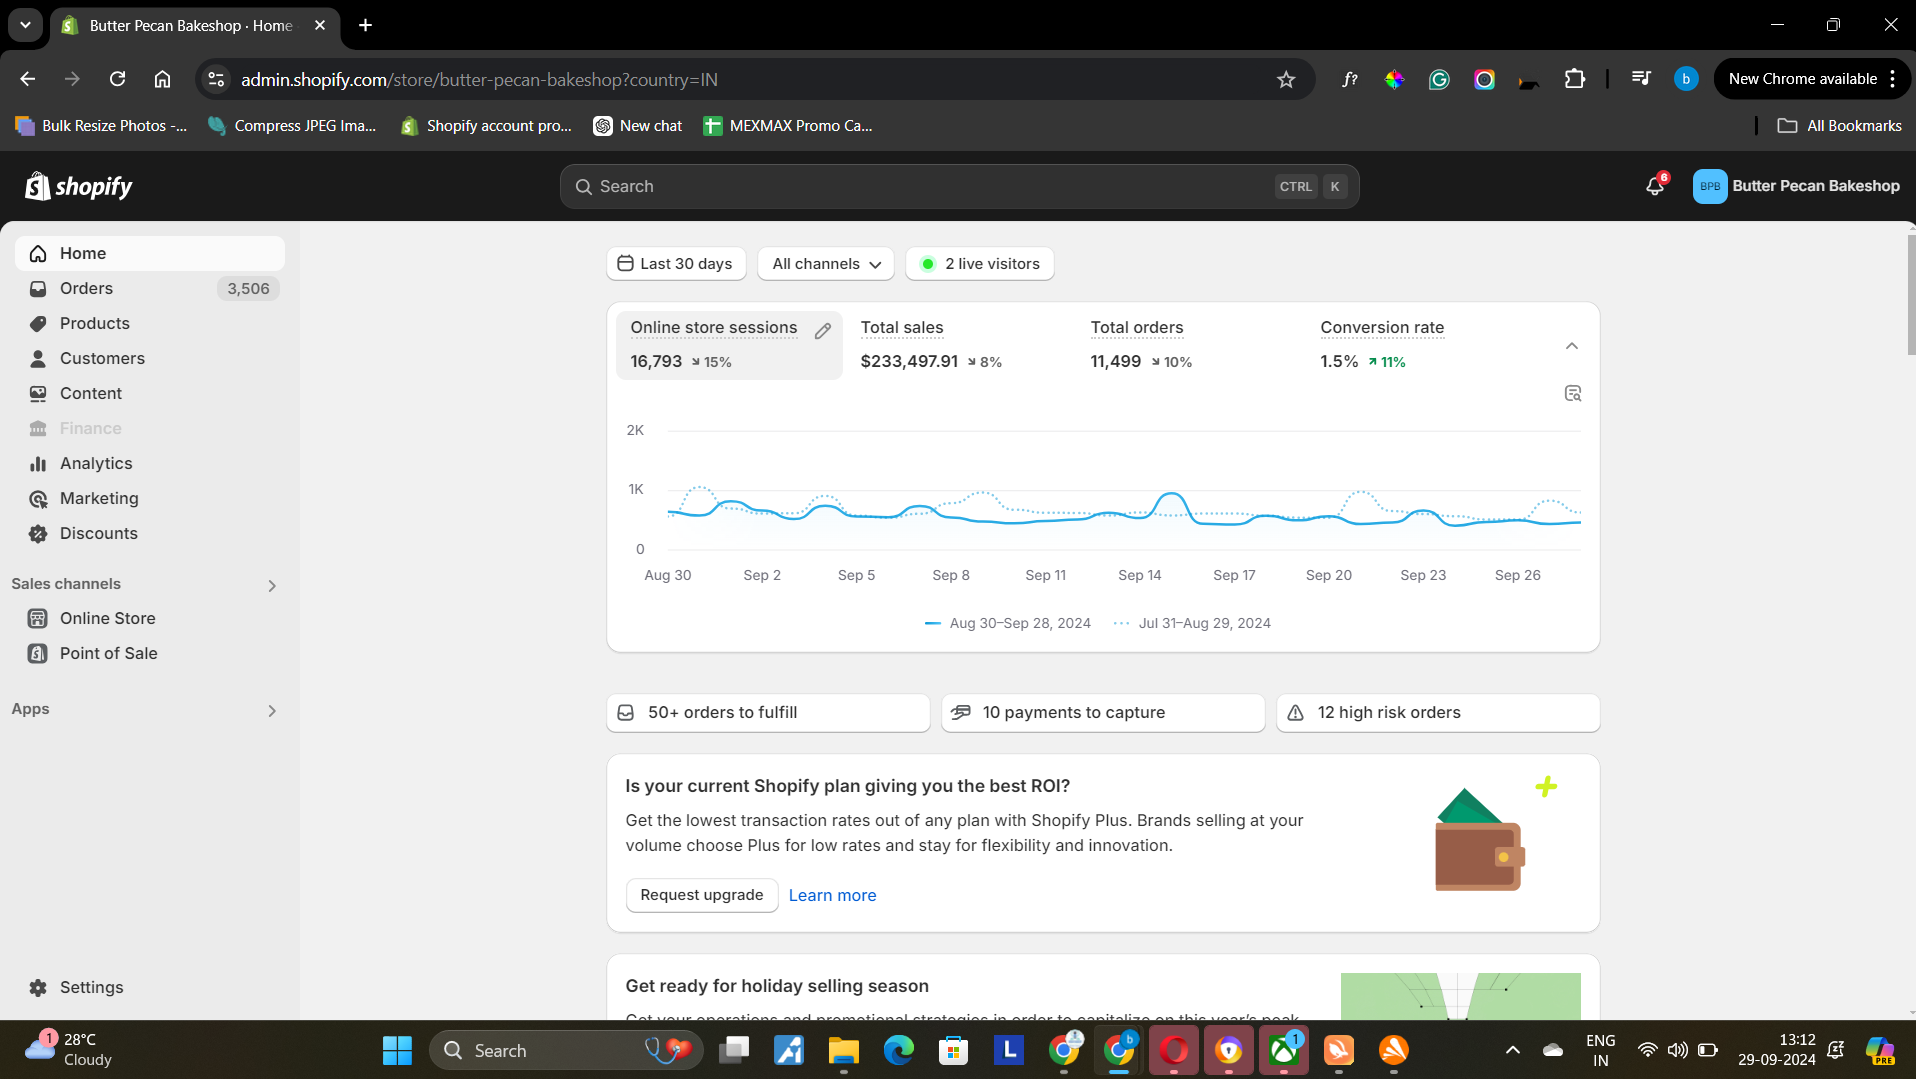Open the Windows Start menu
The image size is (1916, 1079).
397,1050
